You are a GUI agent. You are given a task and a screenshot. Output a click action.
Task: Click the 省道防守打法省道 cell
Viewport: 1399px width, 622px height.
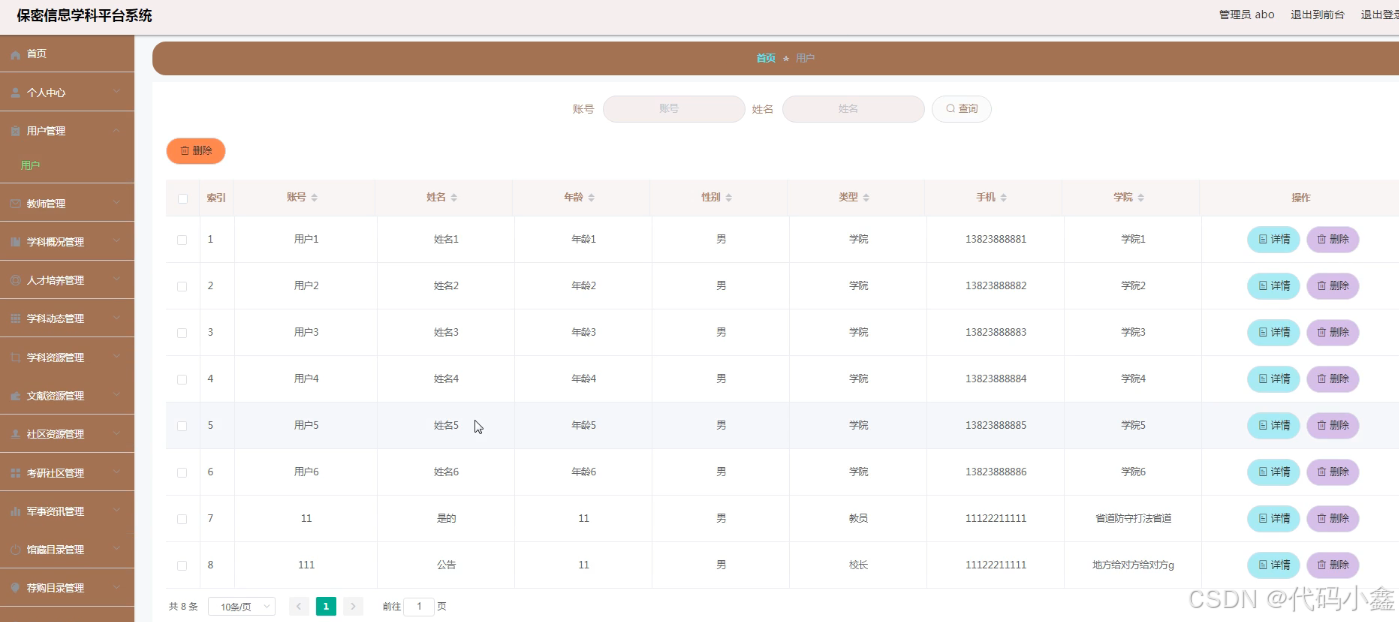pos(1133,519)
